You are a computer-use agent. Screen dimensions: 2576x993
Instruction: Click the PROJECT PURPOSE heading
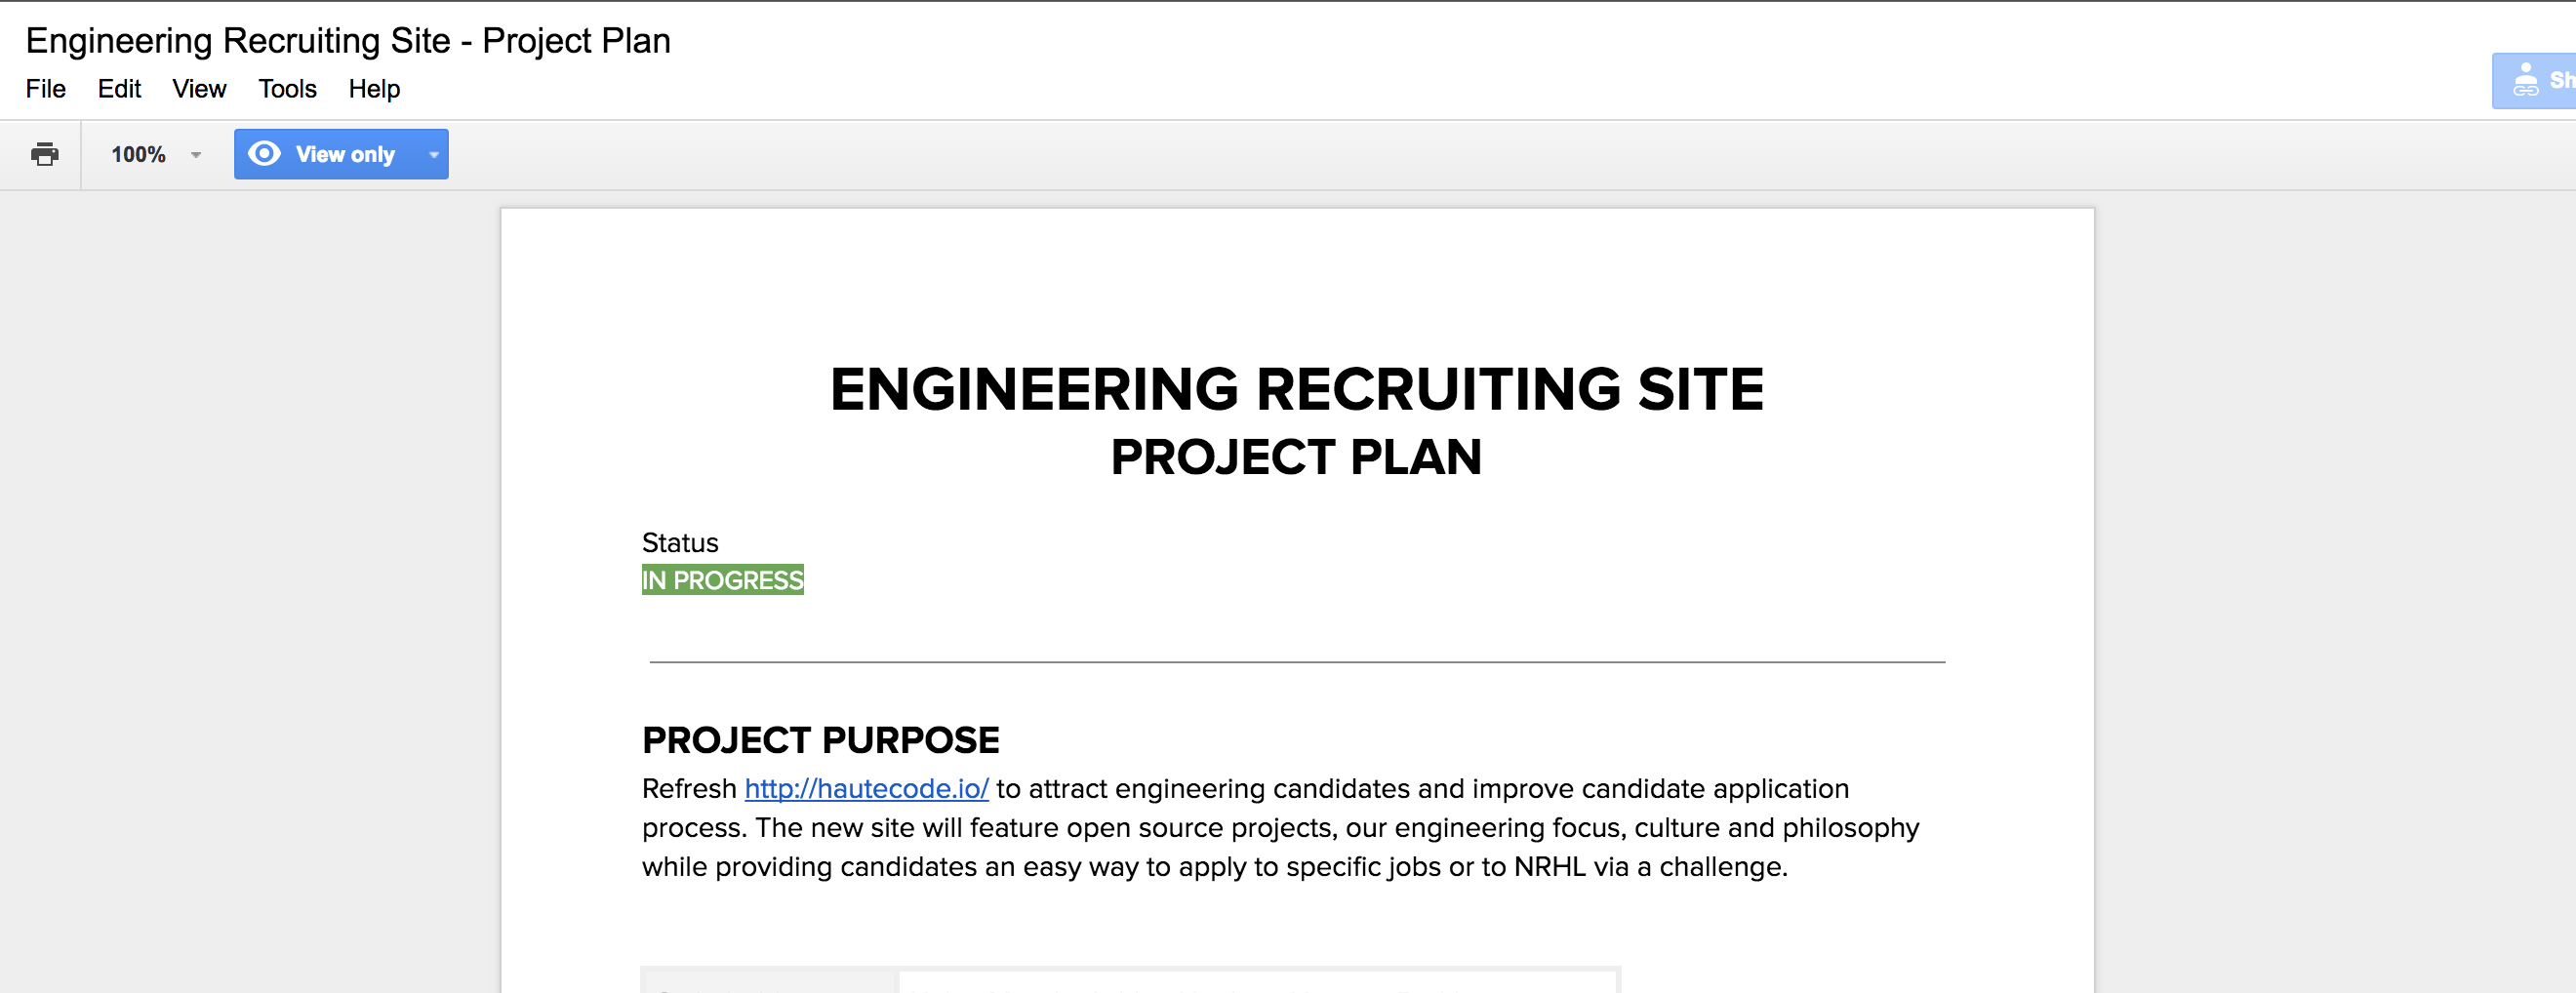tap(820, 741)
